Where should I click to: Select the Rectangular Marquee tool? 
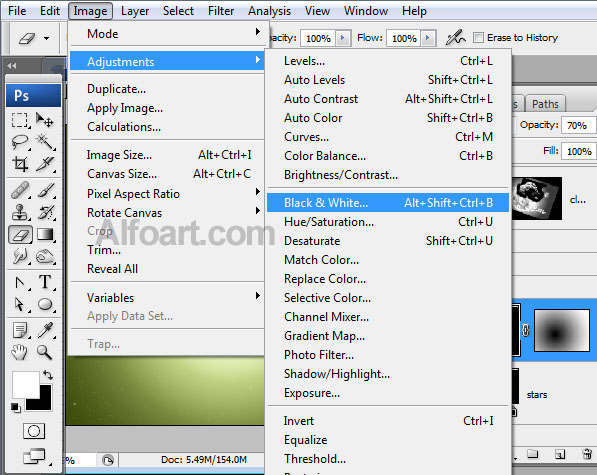coord(20,120)
